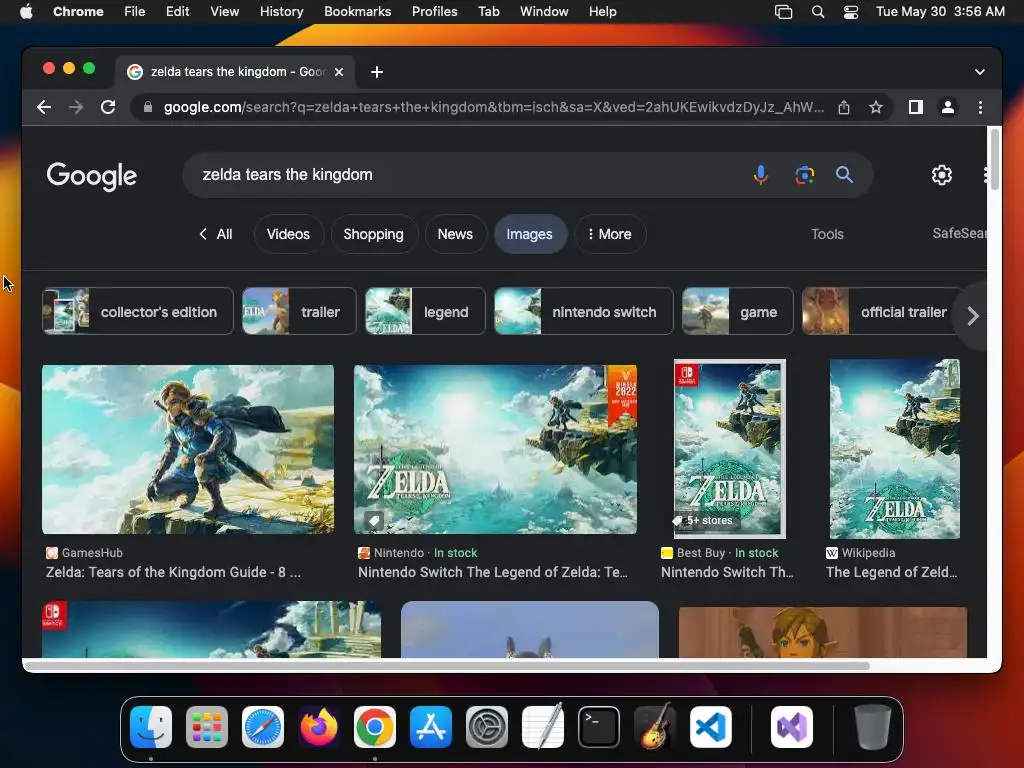Reload the current page
The image size is (1024, 768).
(x=108, y=107)
